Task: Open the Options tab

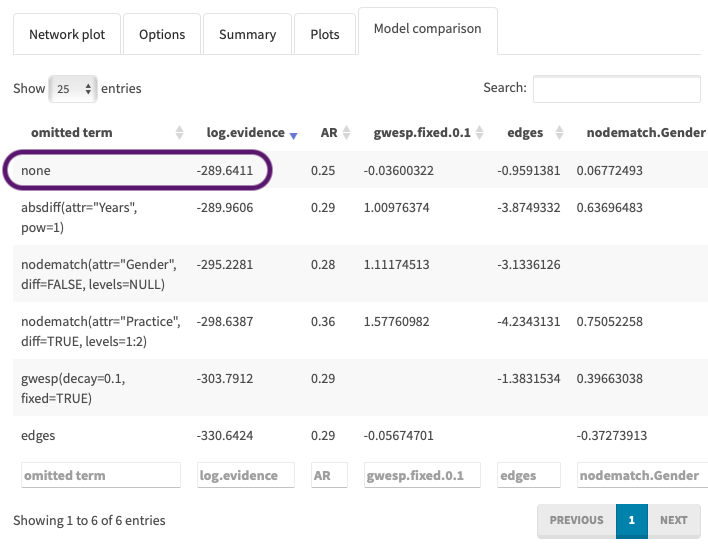Action: (x=162, y=34)
